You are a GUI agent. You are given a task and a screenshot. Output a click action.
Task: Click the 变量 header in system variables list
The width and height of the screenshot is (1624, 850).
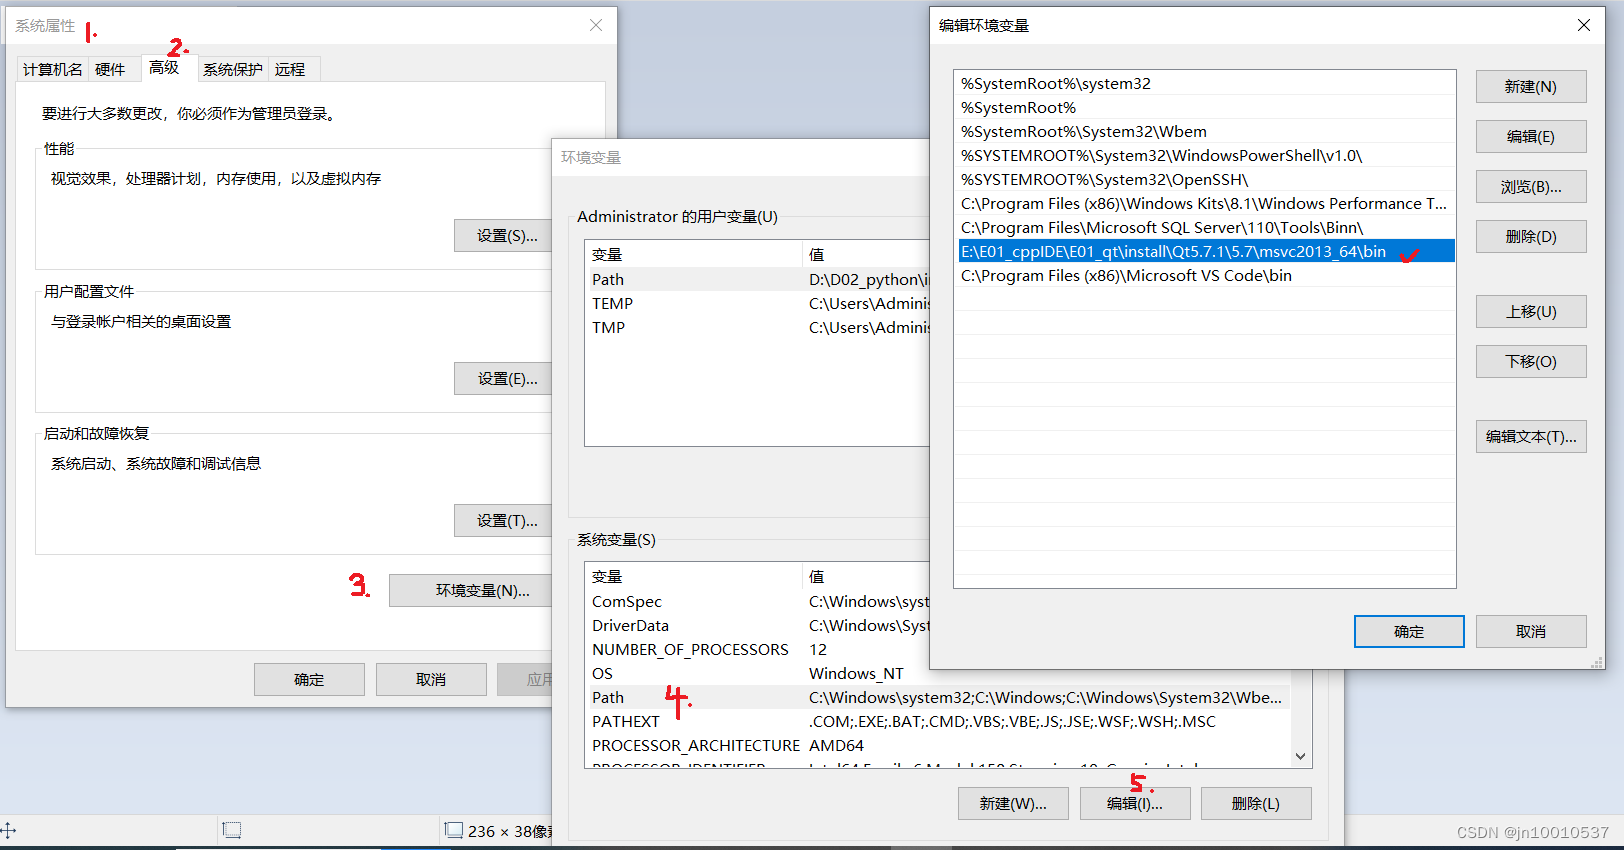694,577
